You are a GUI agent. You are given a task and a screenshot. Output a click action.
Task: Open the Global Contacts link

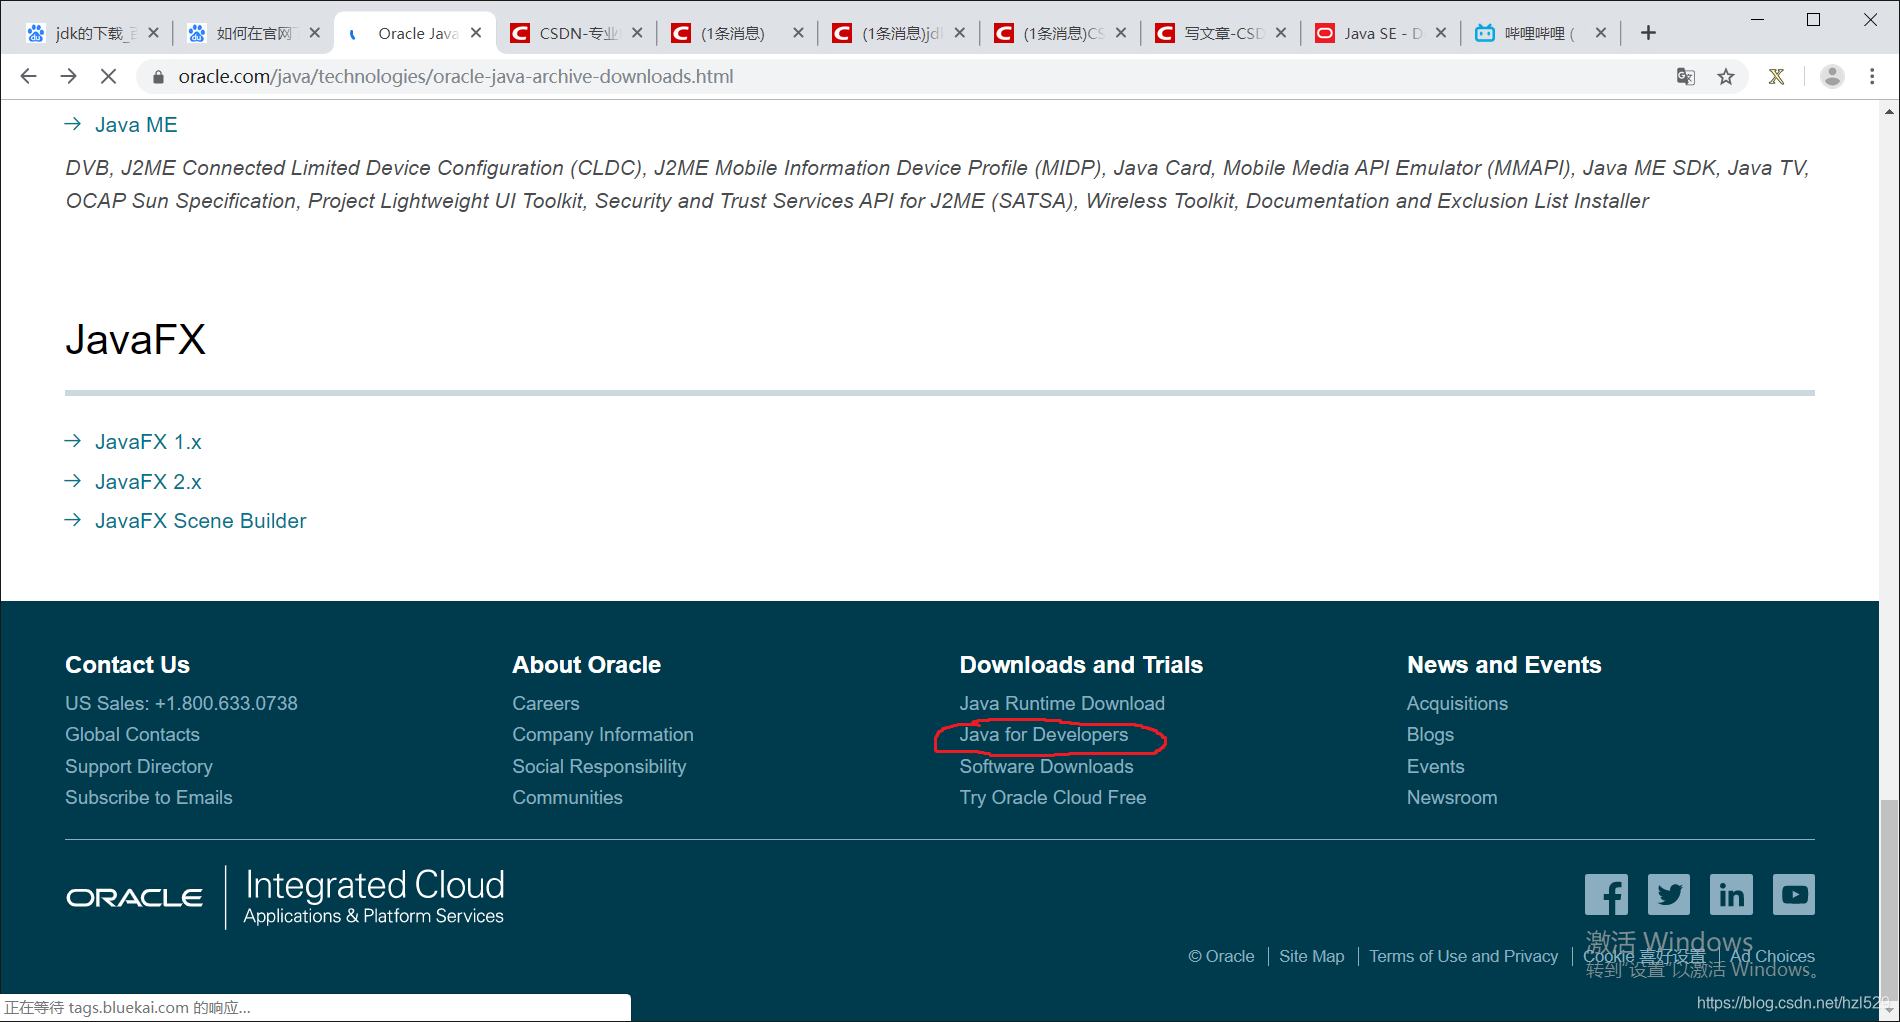(x=132, y=735)
